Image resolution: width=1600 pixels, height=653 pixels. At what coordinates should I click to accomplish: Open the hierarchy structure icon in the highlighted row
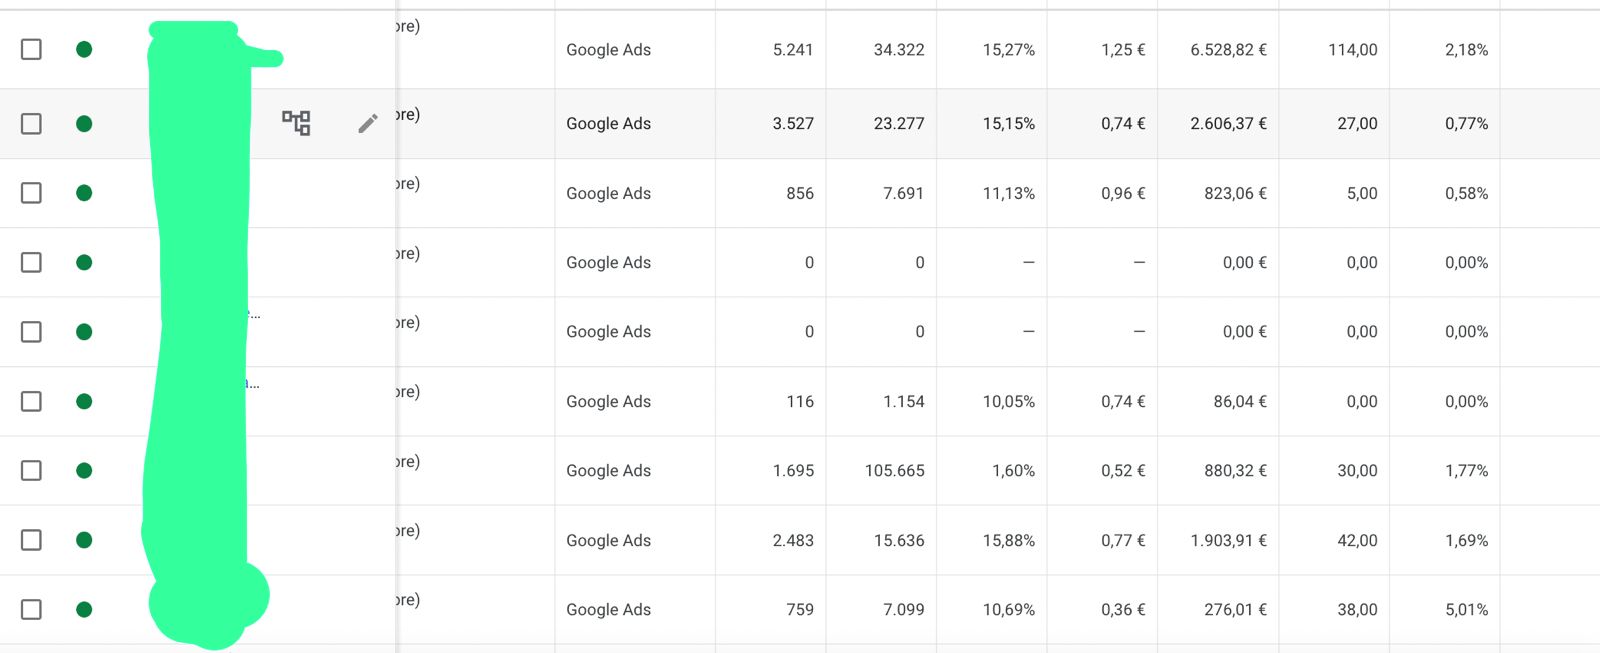point(296,123)
